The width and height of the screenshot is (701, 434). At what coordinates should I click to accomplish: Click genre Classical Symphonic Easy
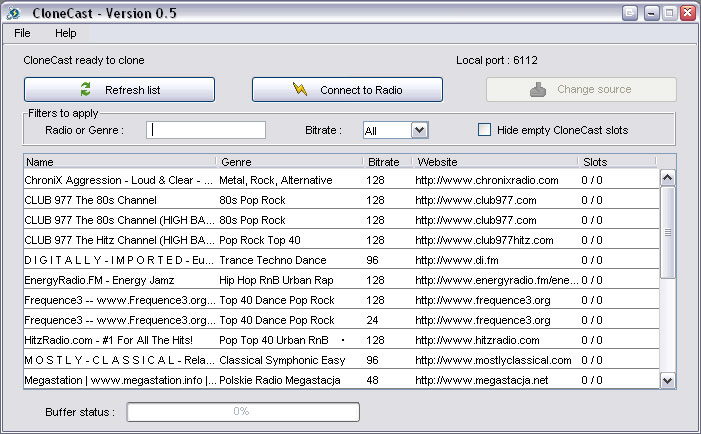click(282, 360)
